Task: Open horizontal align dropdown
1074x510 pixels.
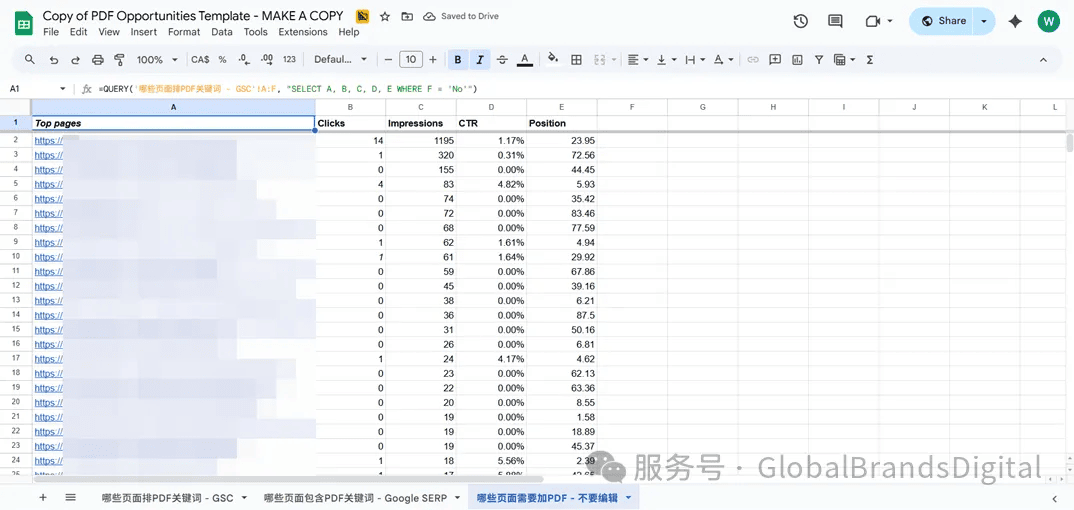Action: (x=638, y=60)
